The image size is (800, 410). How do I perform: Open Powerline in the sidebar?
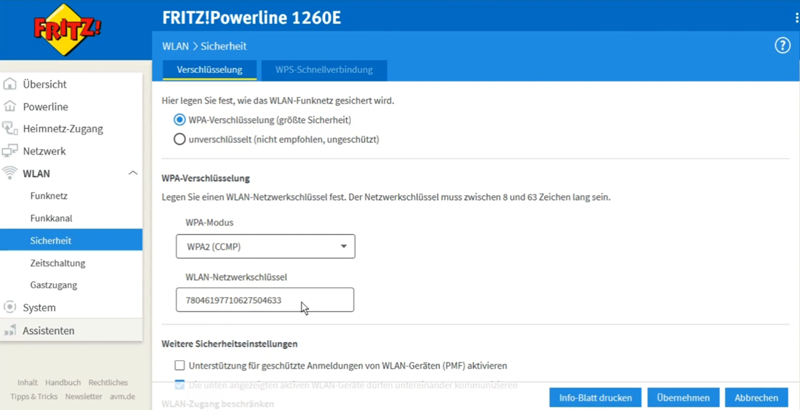click(45, 107)
